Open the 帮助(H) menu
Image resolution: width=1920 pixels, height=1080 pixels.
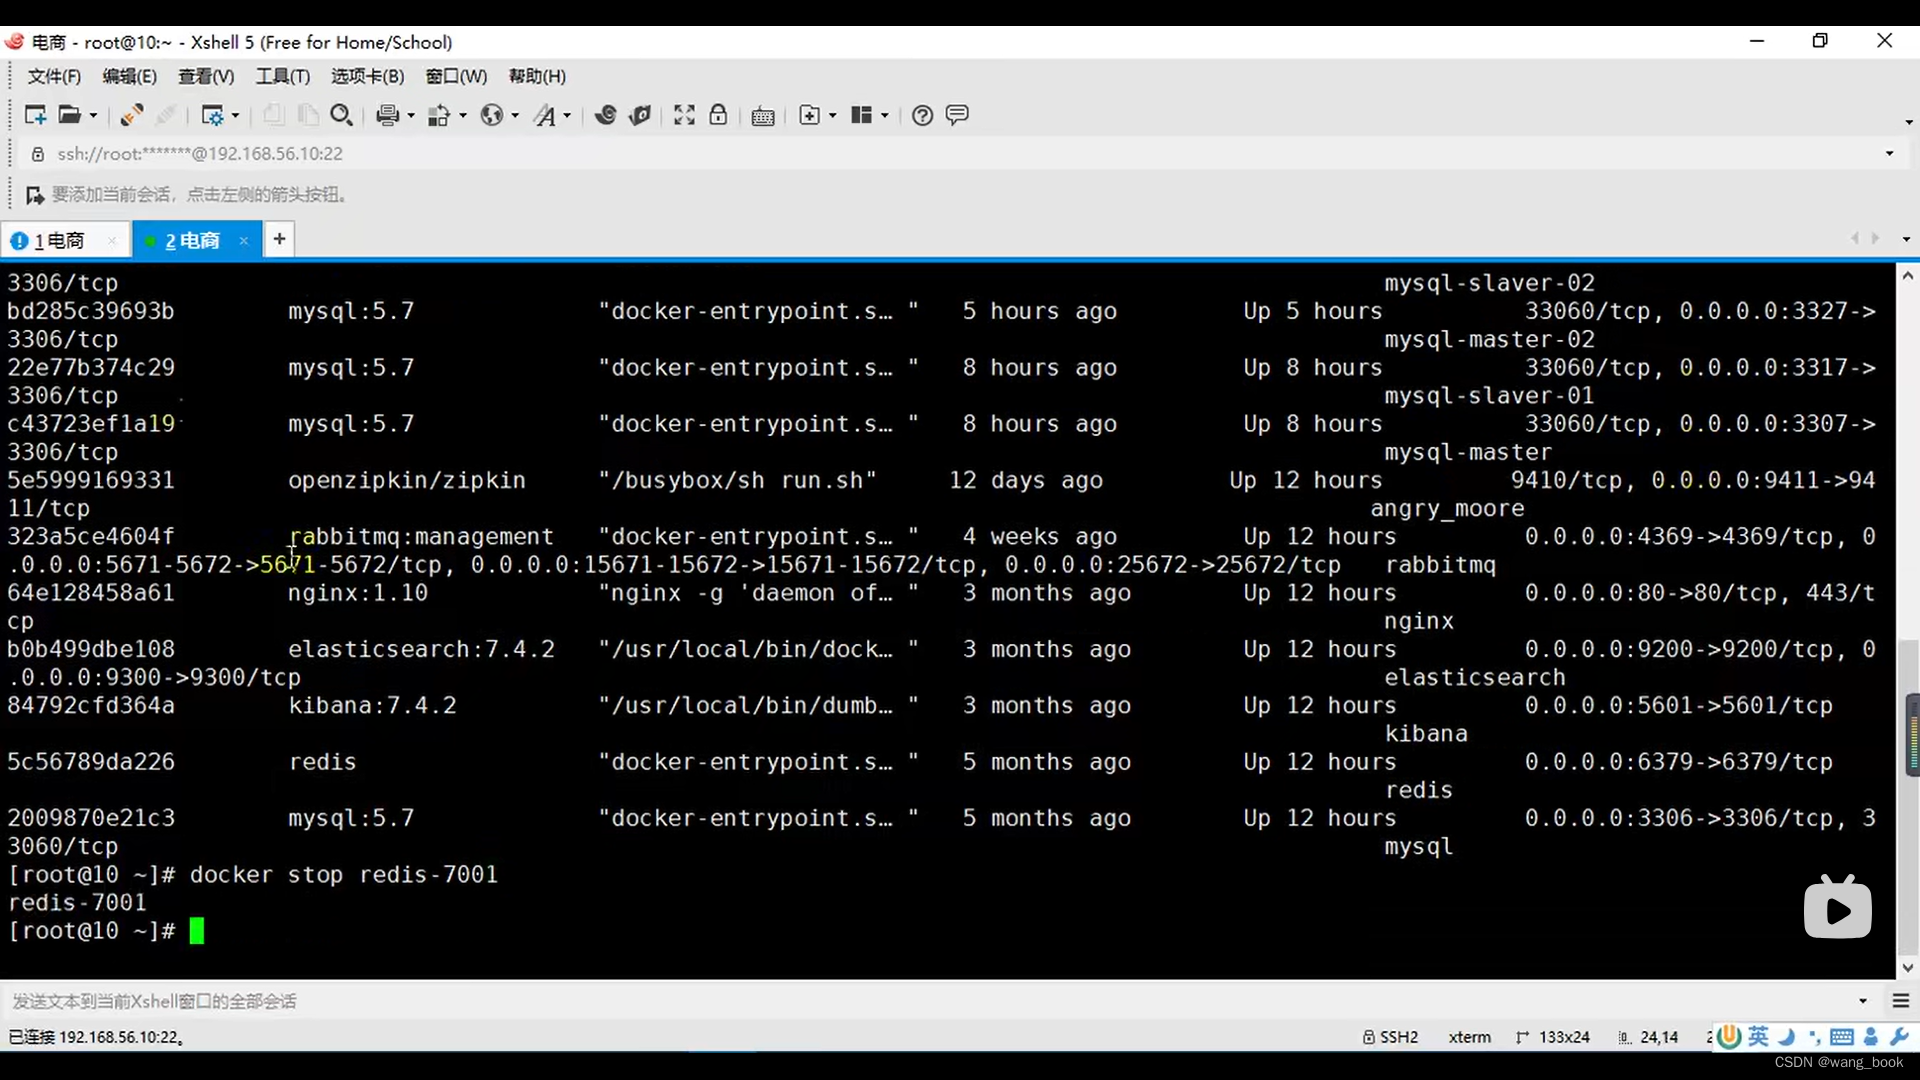click(537, 76)
